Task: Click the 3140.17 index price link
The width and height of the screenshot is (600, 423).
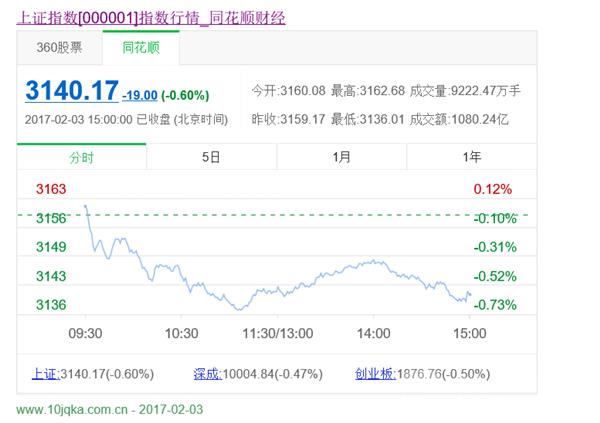Action: pos(71,92)
